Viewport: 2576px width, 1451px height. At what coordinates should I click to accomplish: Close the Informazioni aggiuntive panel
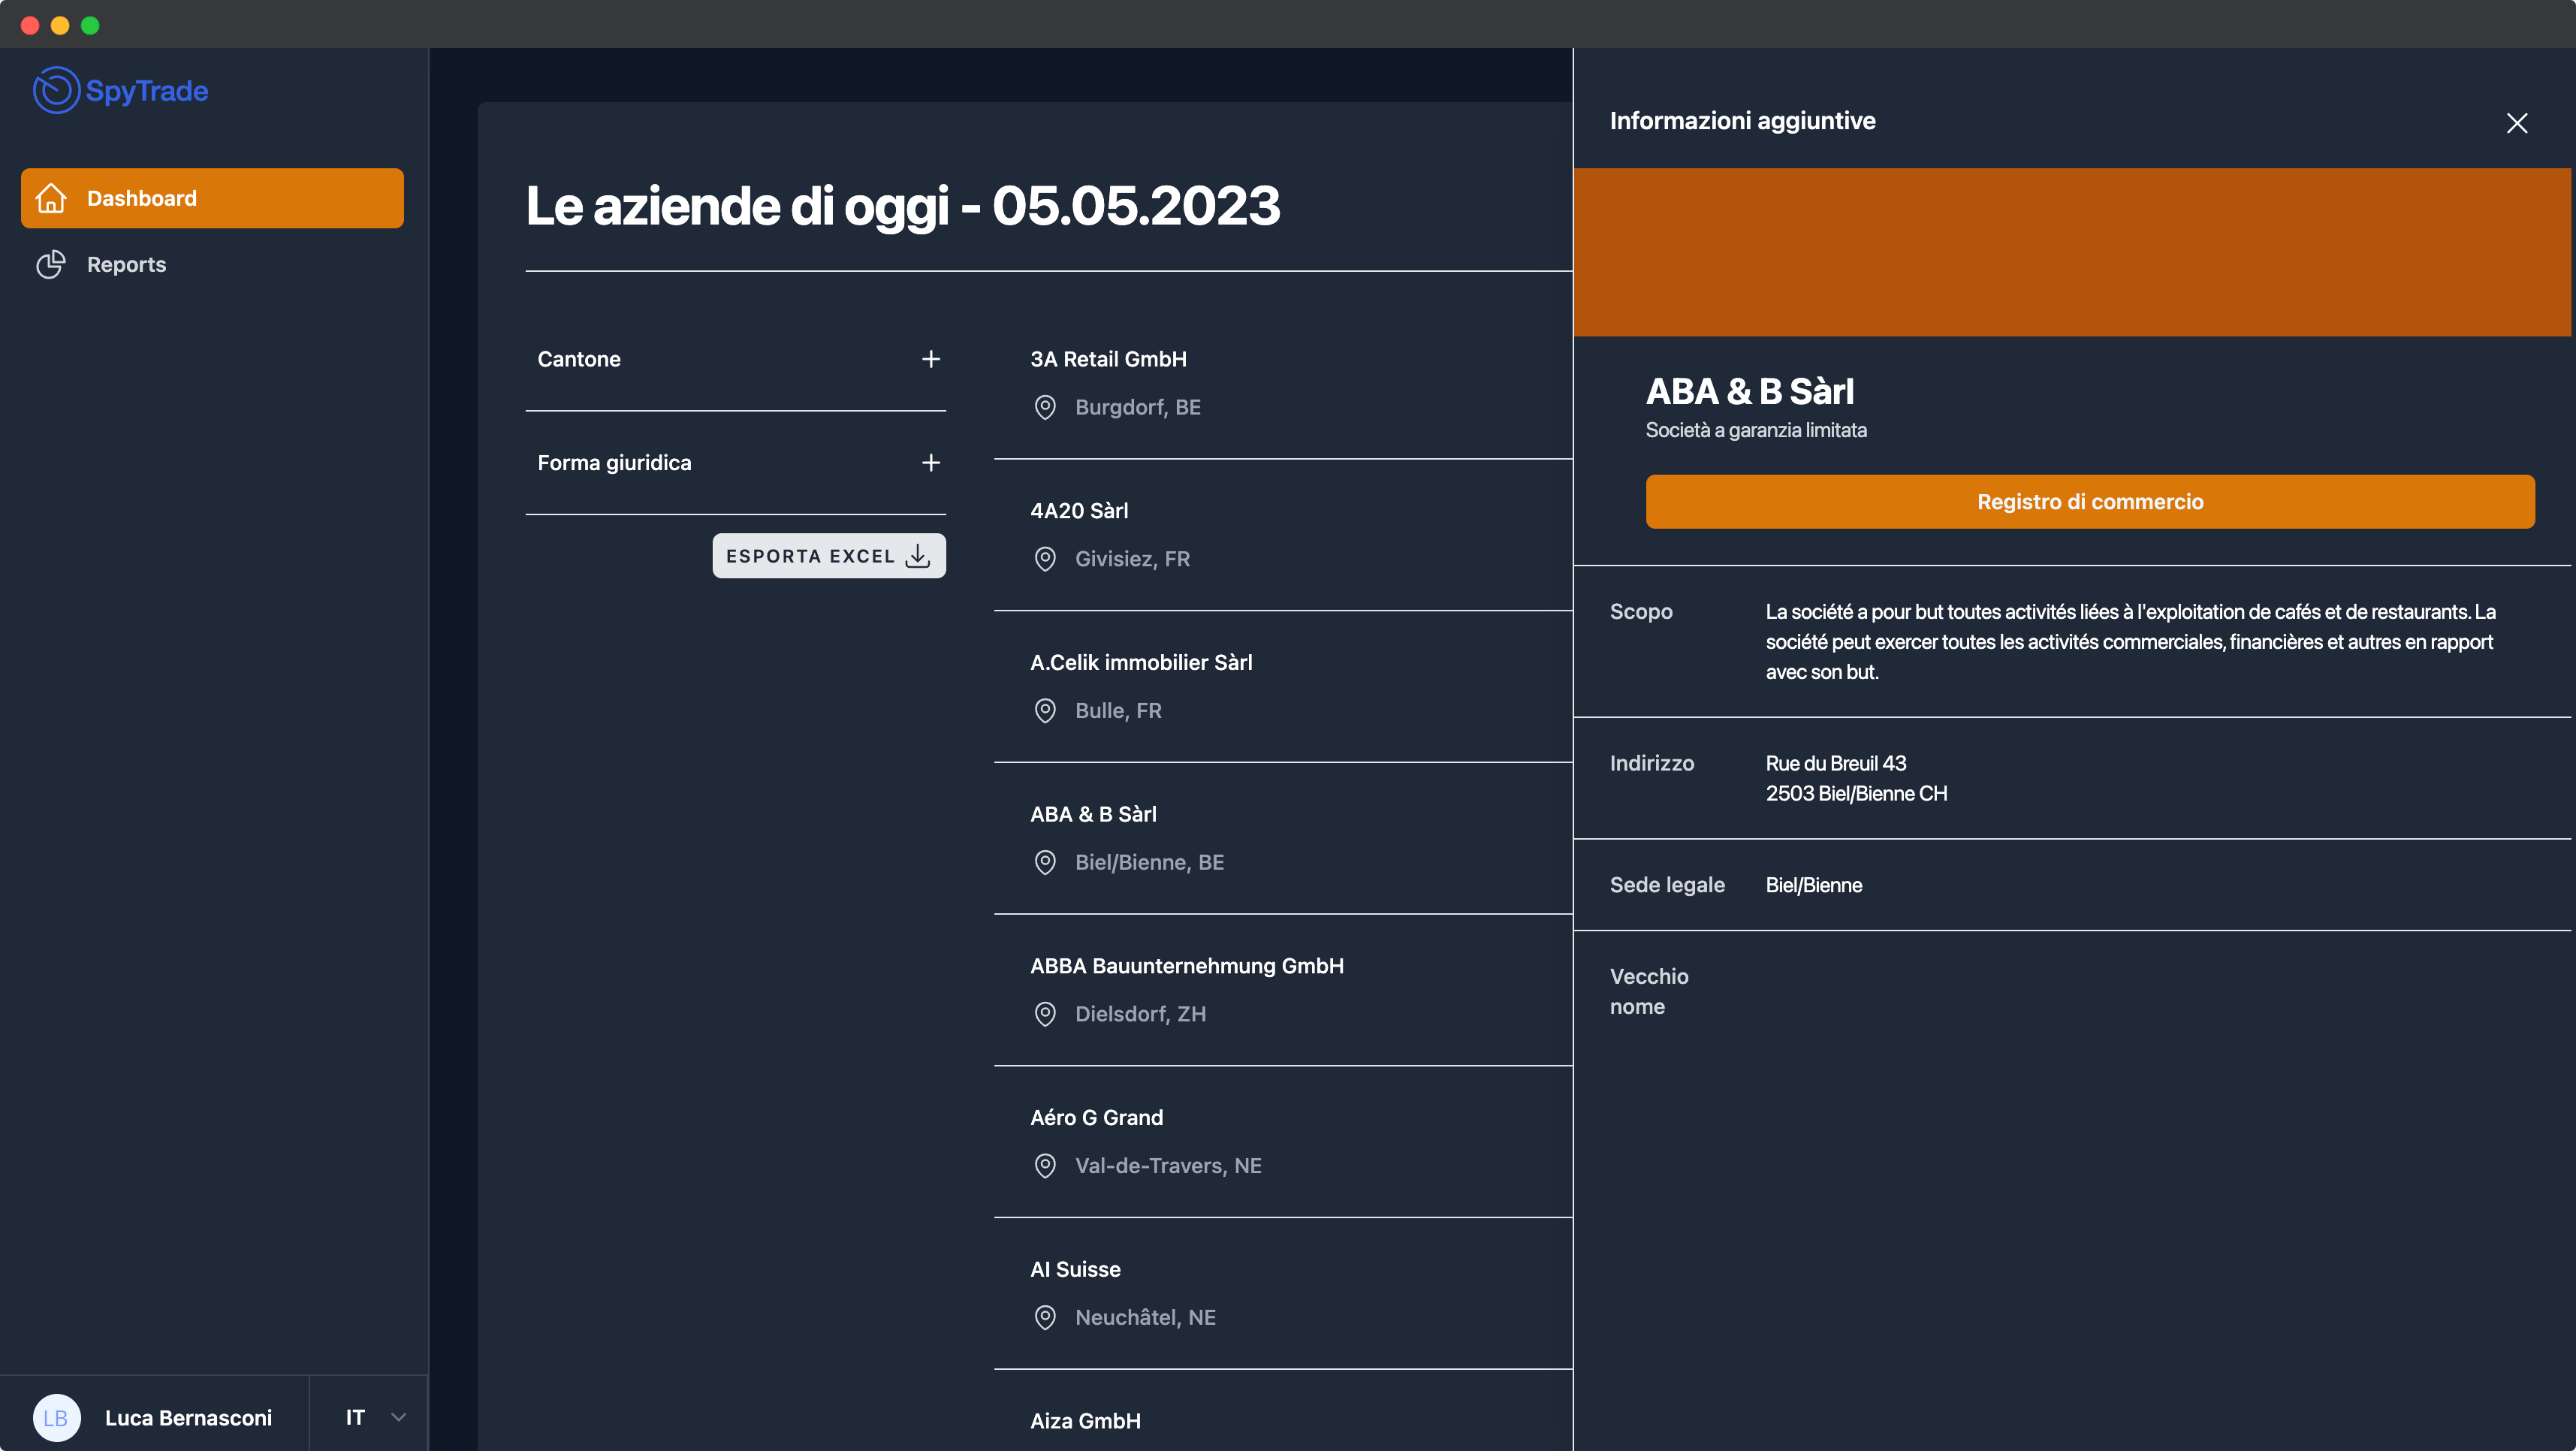pos(2516,123)
